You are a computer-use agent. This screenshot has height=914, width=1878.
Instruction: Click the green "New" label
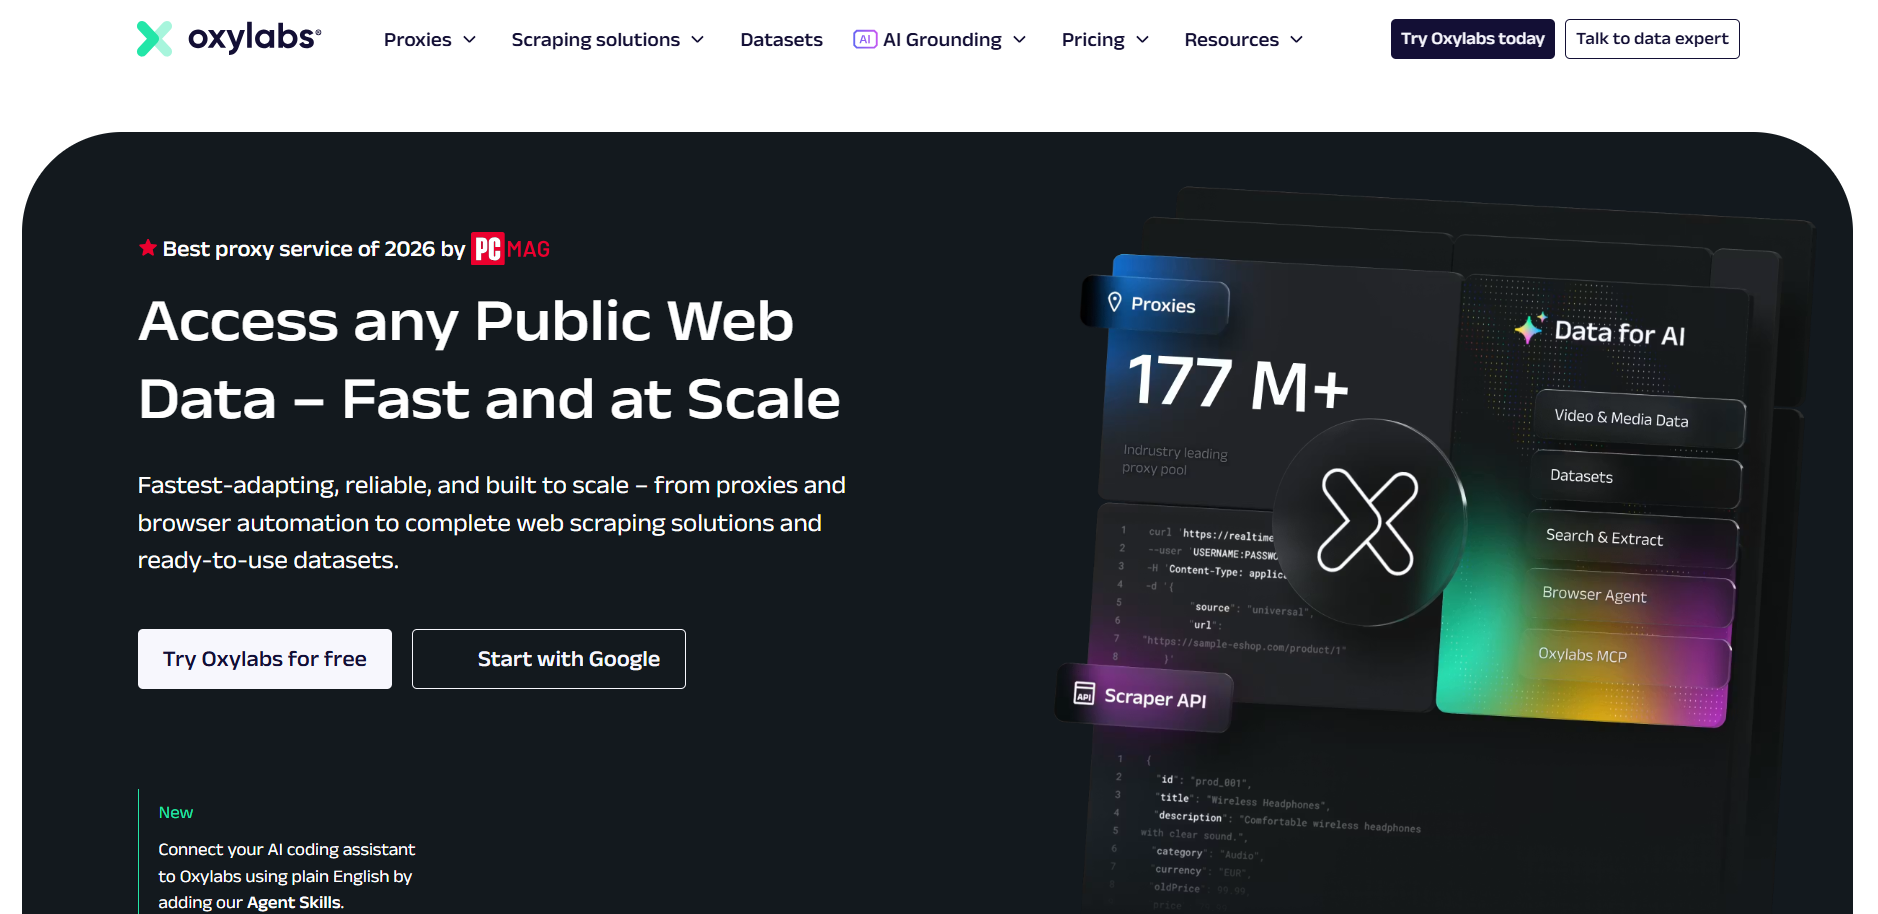tap(176, 813)
